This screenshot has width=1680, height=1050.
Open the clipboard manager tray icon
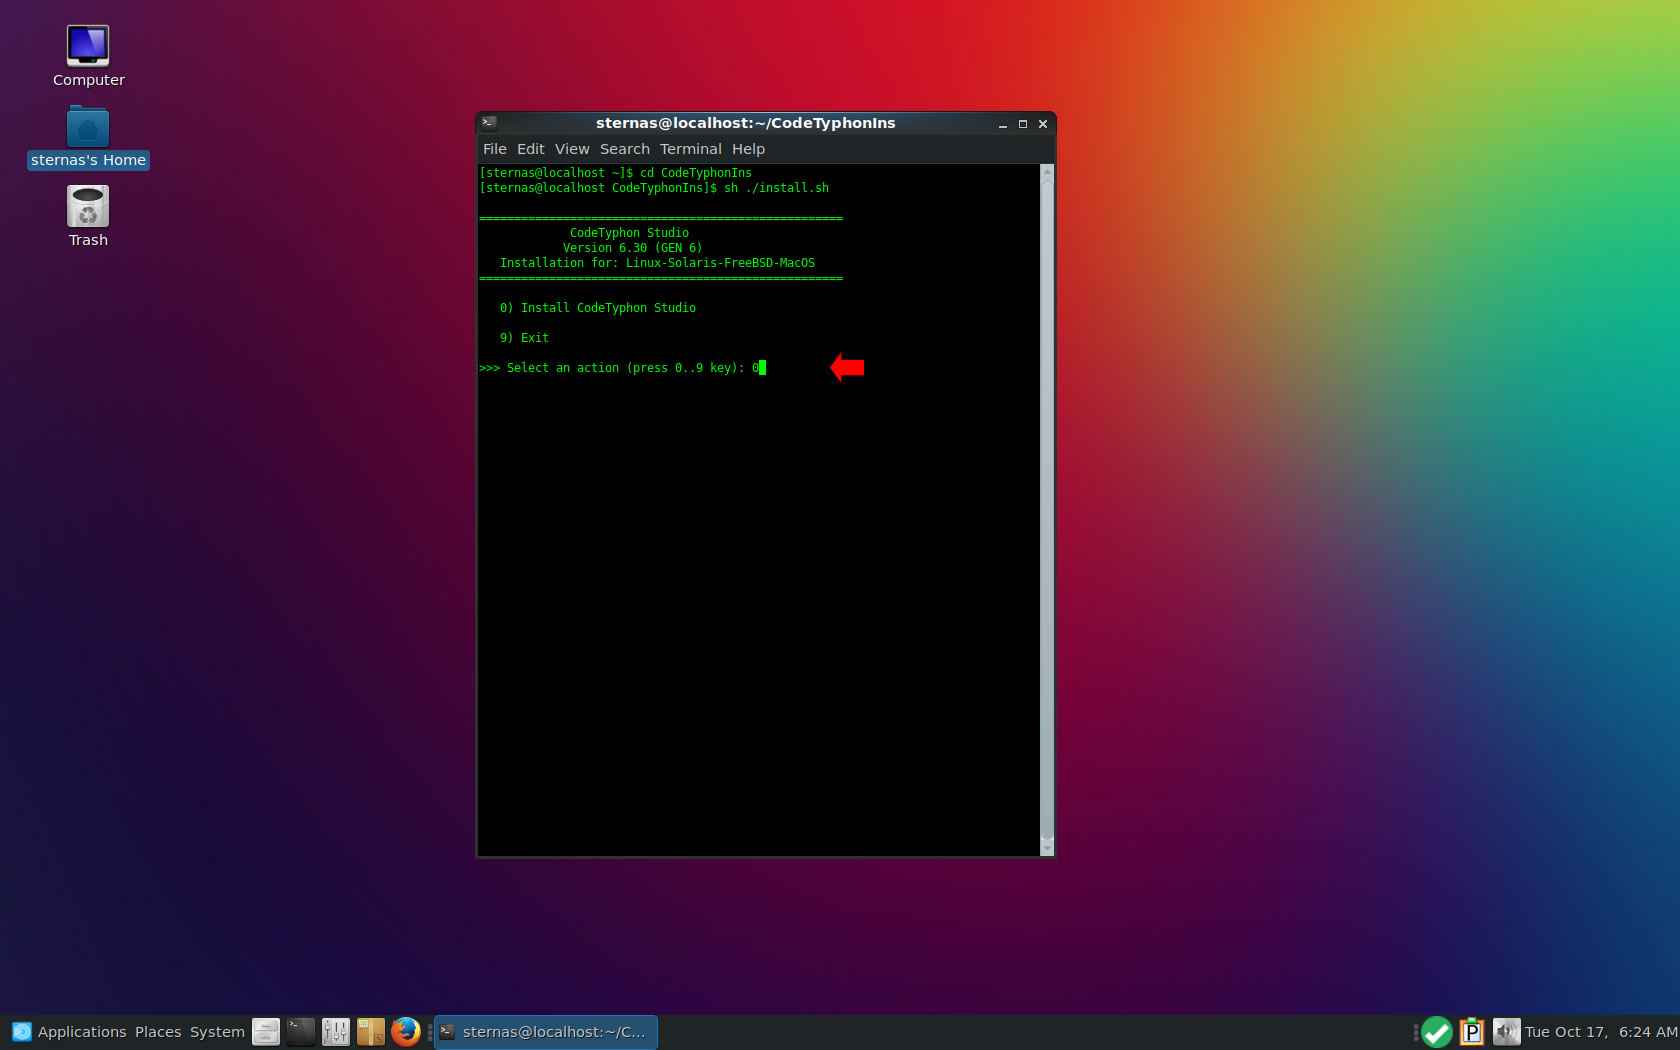click(x=1472, y=1031)
